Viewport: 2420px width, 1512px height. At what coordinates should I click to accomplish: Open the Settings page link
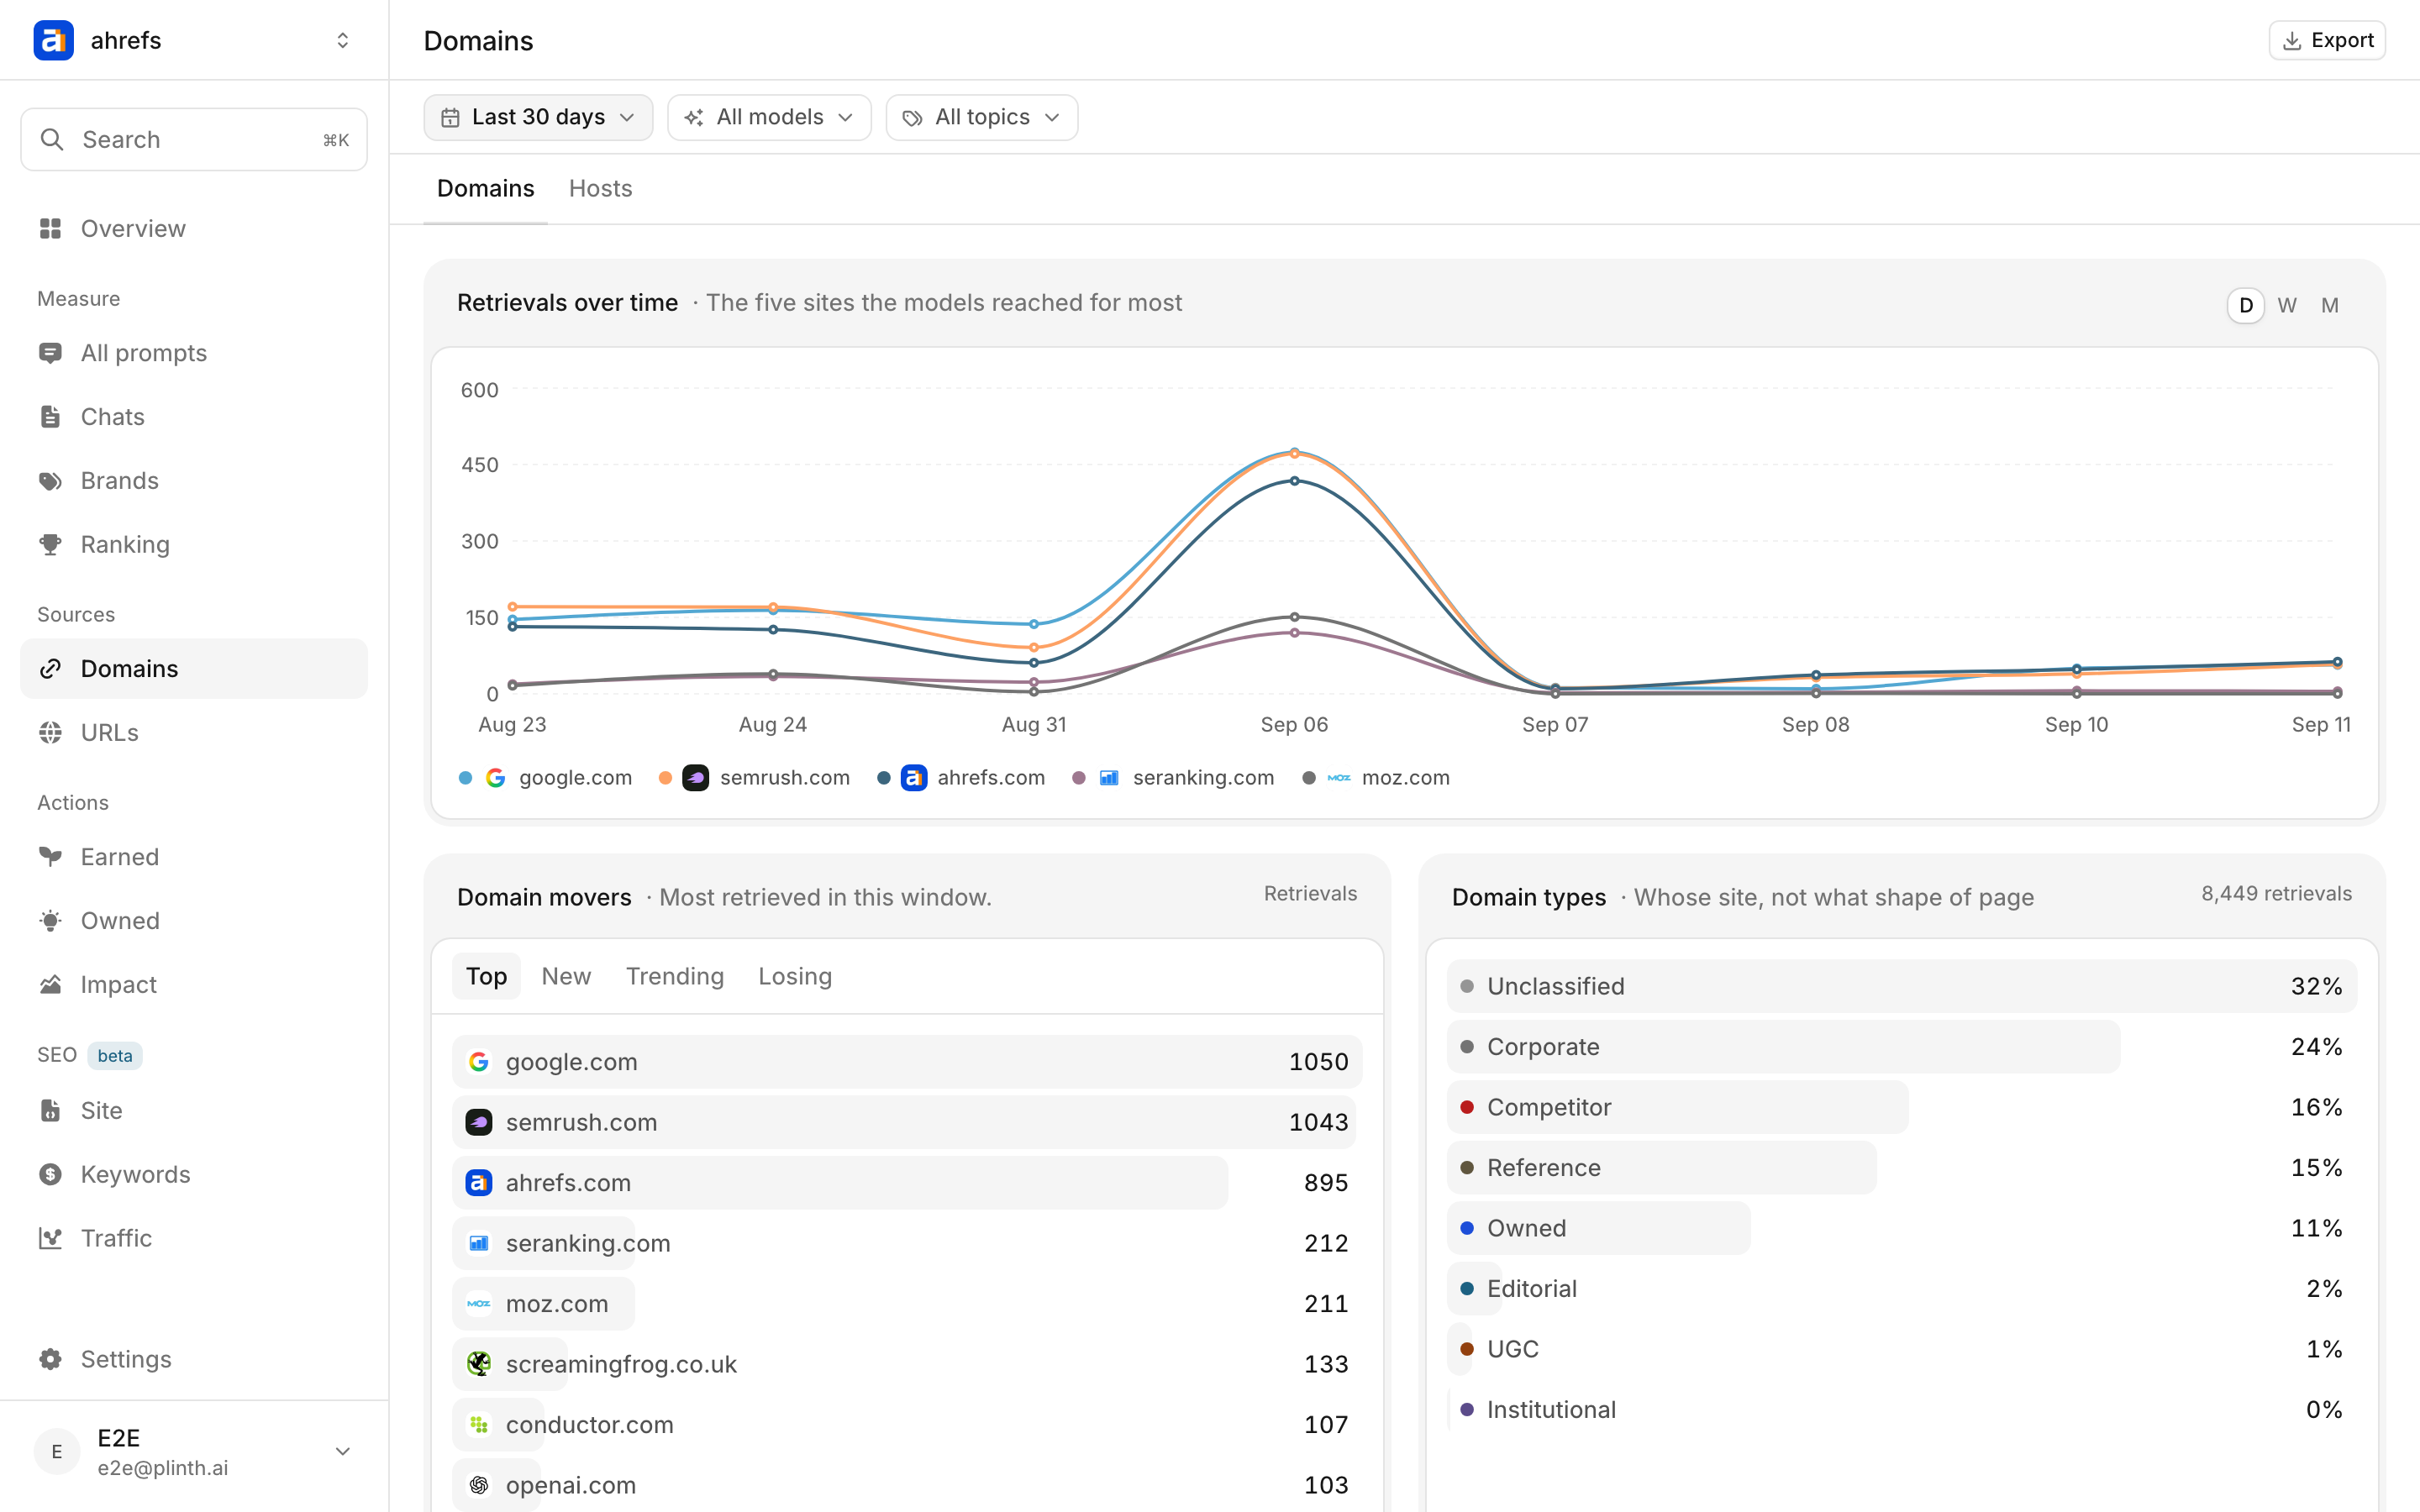point(194,1360)
